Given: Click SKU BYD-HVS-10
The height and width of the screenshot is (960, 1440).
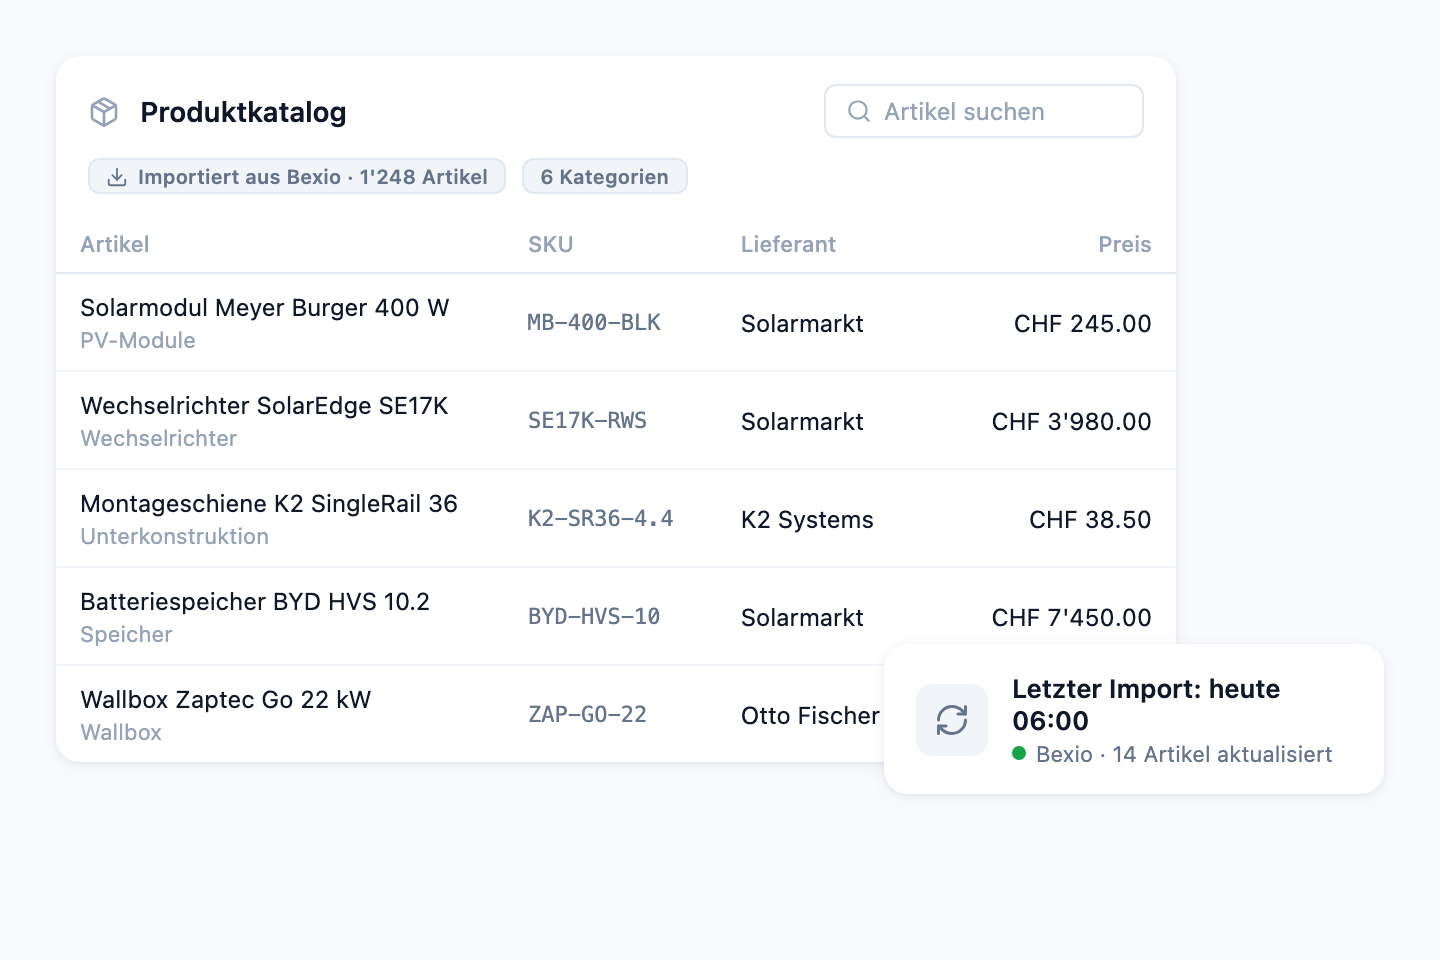Looking at the screenshot, I should pyautogui.click(x=594, y=617).
